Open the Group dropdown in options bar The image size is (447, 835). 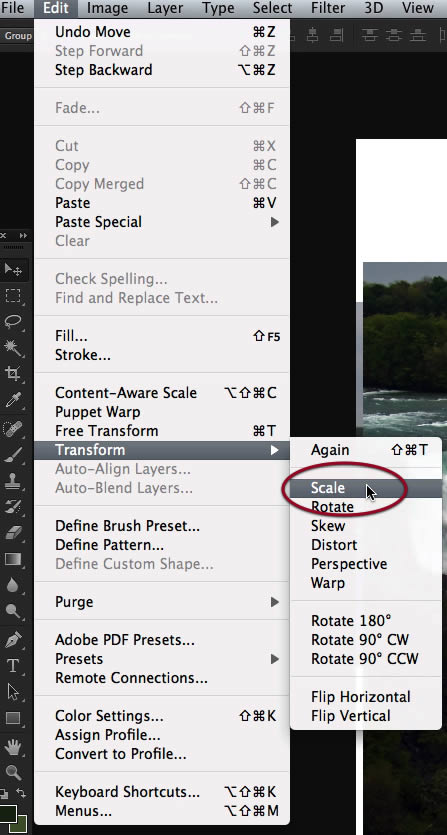(x=18, y=36)
